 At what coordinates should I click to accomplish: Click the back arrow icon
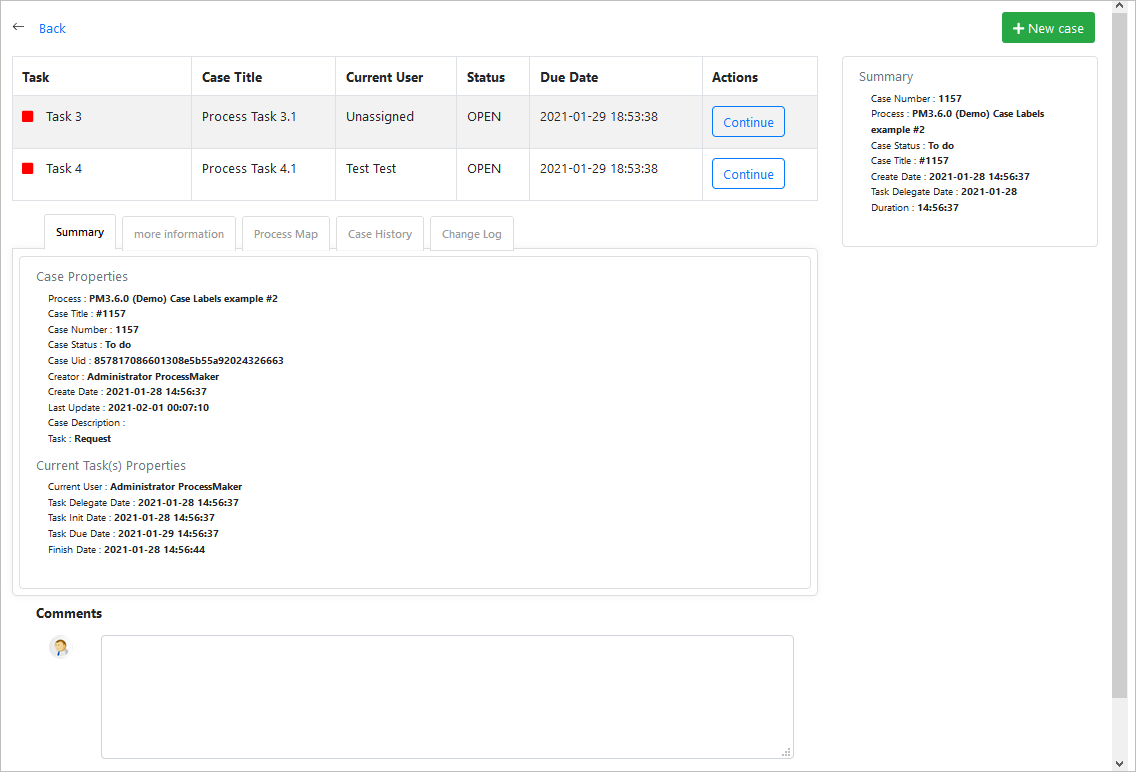point(18,27)
